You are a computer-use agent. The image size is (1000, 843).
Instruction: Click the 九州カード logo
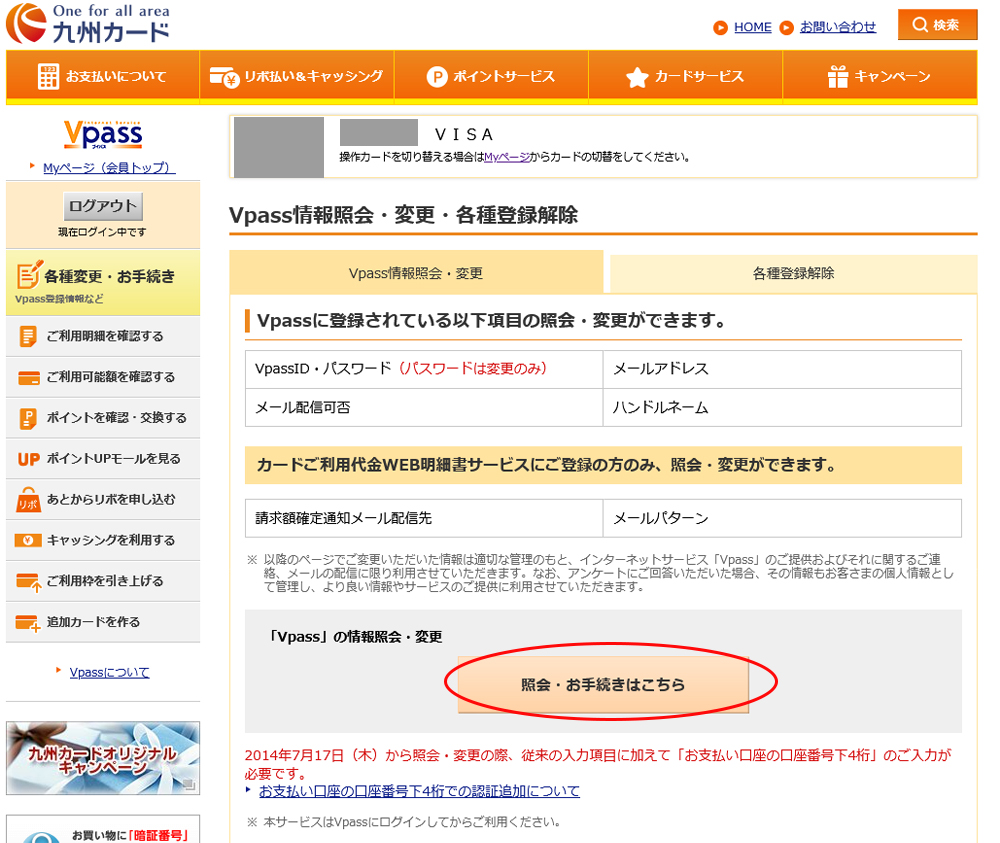click(x=88, y=24)
